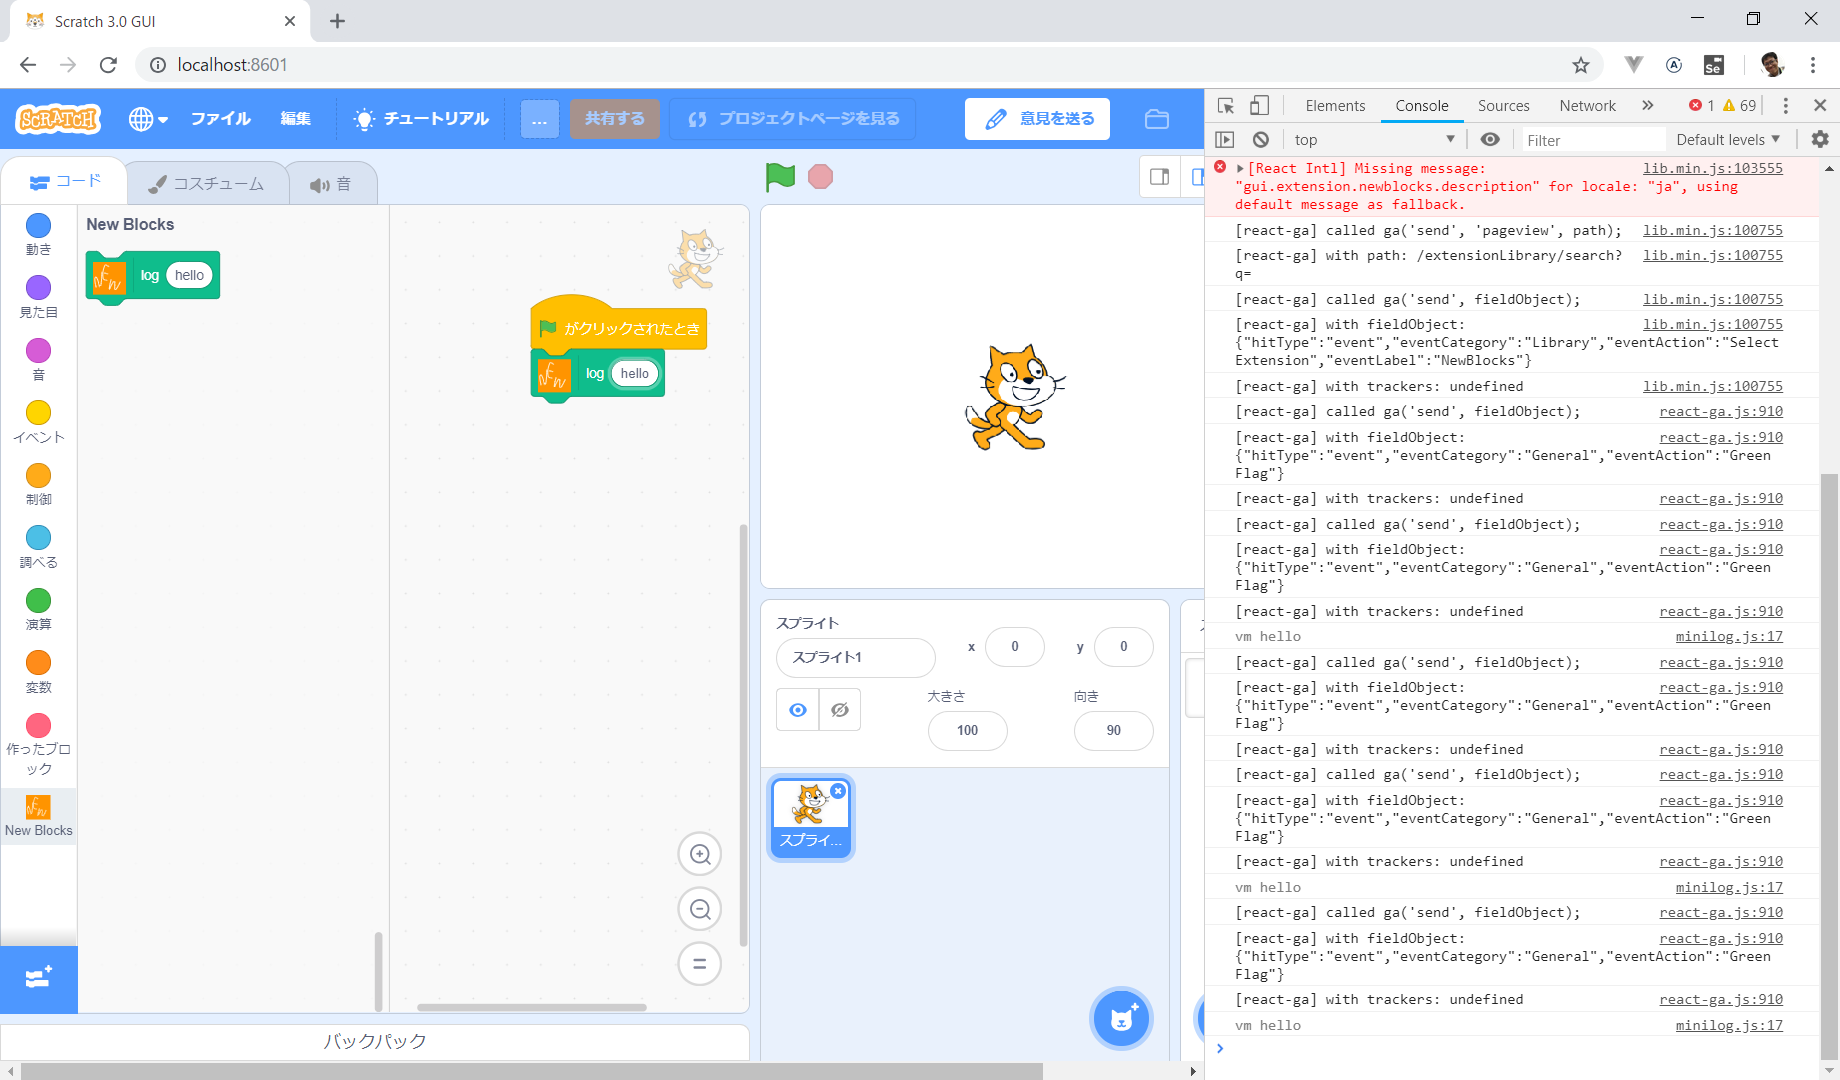Toggle the Create live expression eye in Console
Image resolution: width=1840 pixels, height=1080 pixels.
tap(1490, 139)
